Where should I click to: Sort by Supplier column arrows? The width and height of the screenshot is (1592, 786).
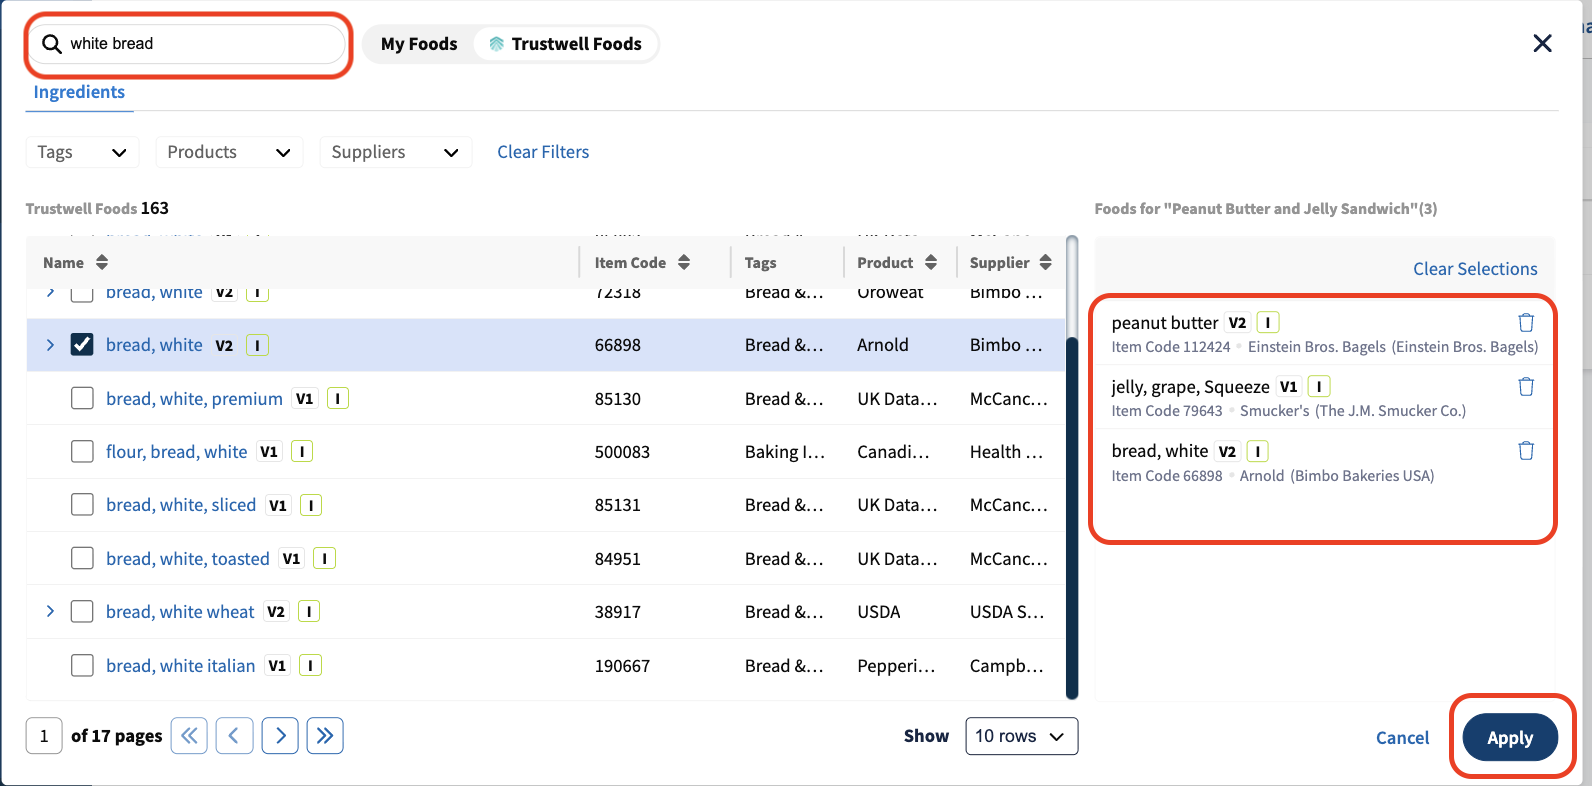click(1046, 262)
